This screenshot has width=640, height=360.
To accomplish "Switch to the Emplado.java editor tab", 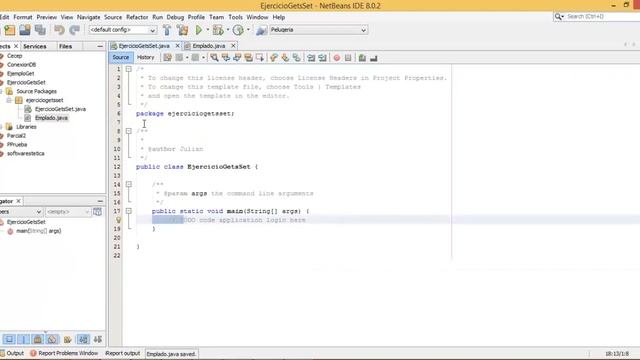I will [209, 46].
